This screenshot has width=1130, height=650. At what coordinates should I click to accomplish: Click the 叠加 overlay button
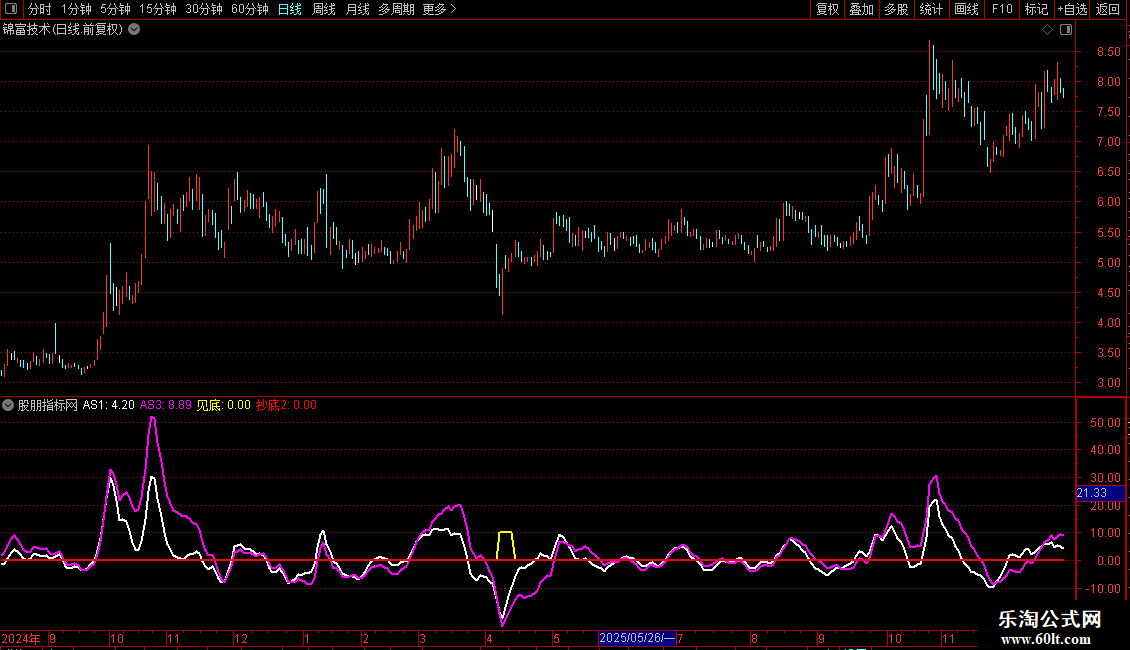[x=861, y=10]
